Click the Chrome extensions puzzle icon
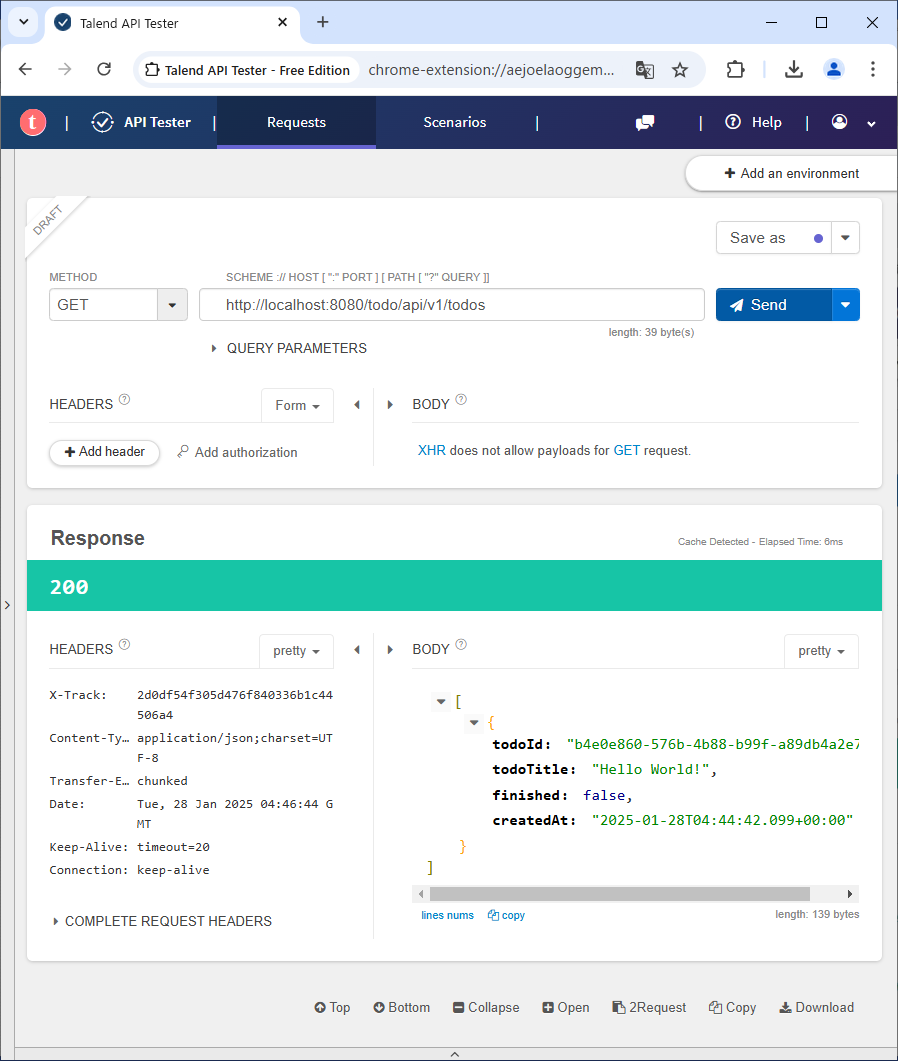The height and width of the screenshot is (1061, 898). point(735,69)
